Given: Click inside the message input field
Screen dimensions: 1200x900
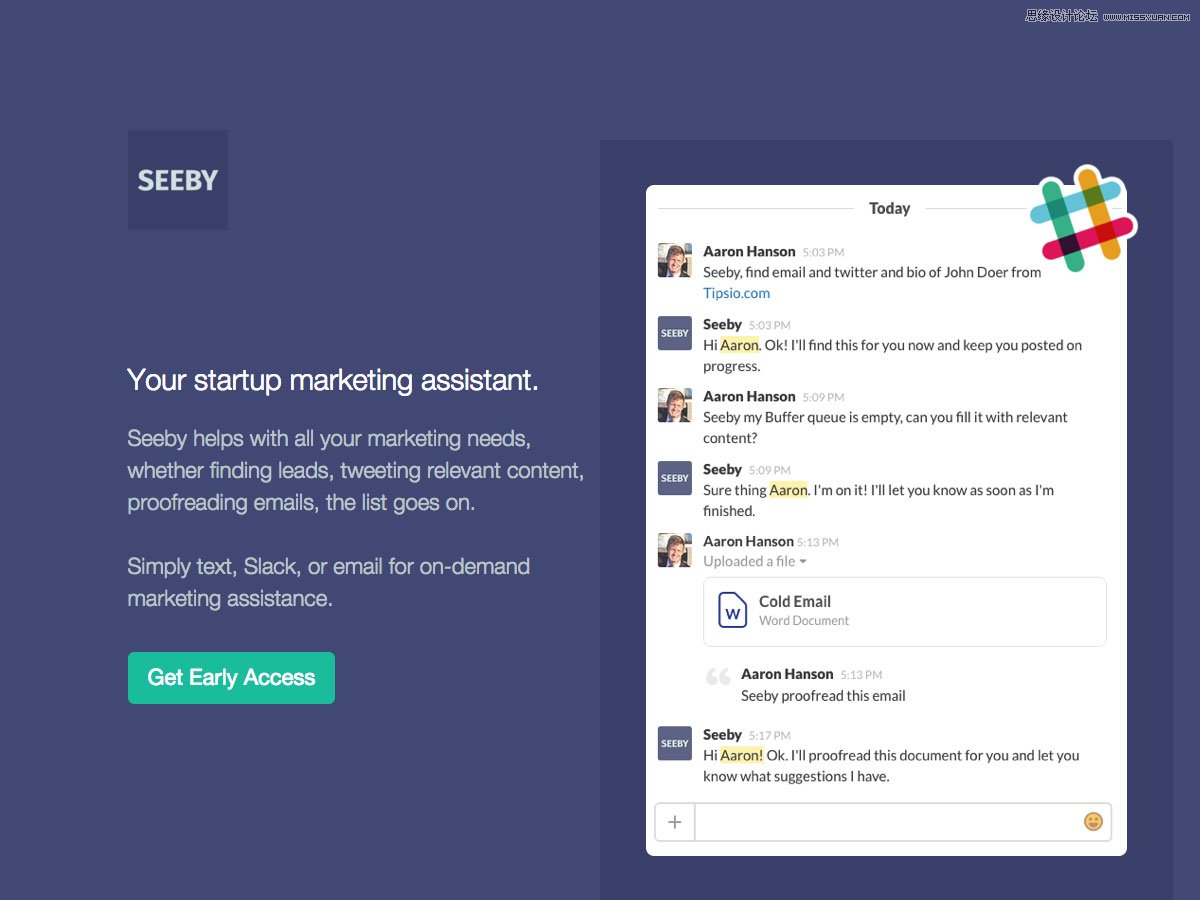Looking at the screenshot, I should coord(888,822).
